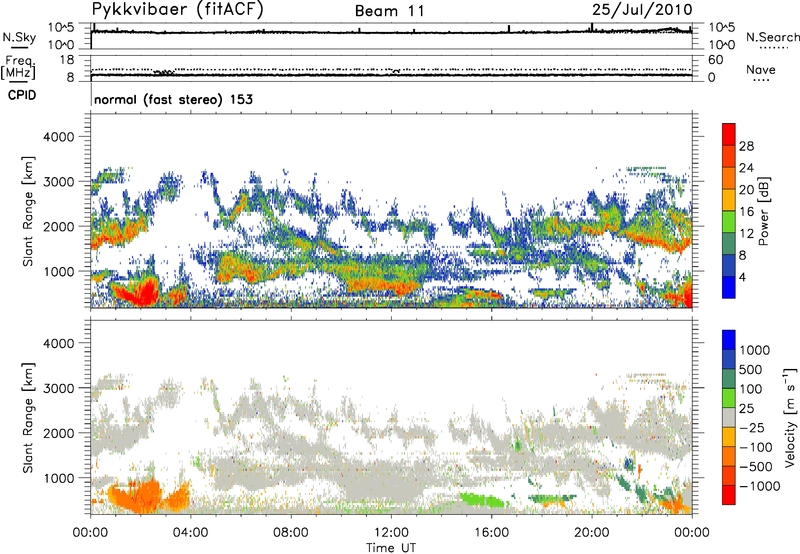Screen dimensions: 800x554
Task: Select the 'CPID' row label
Action: (x=22, y=95)
